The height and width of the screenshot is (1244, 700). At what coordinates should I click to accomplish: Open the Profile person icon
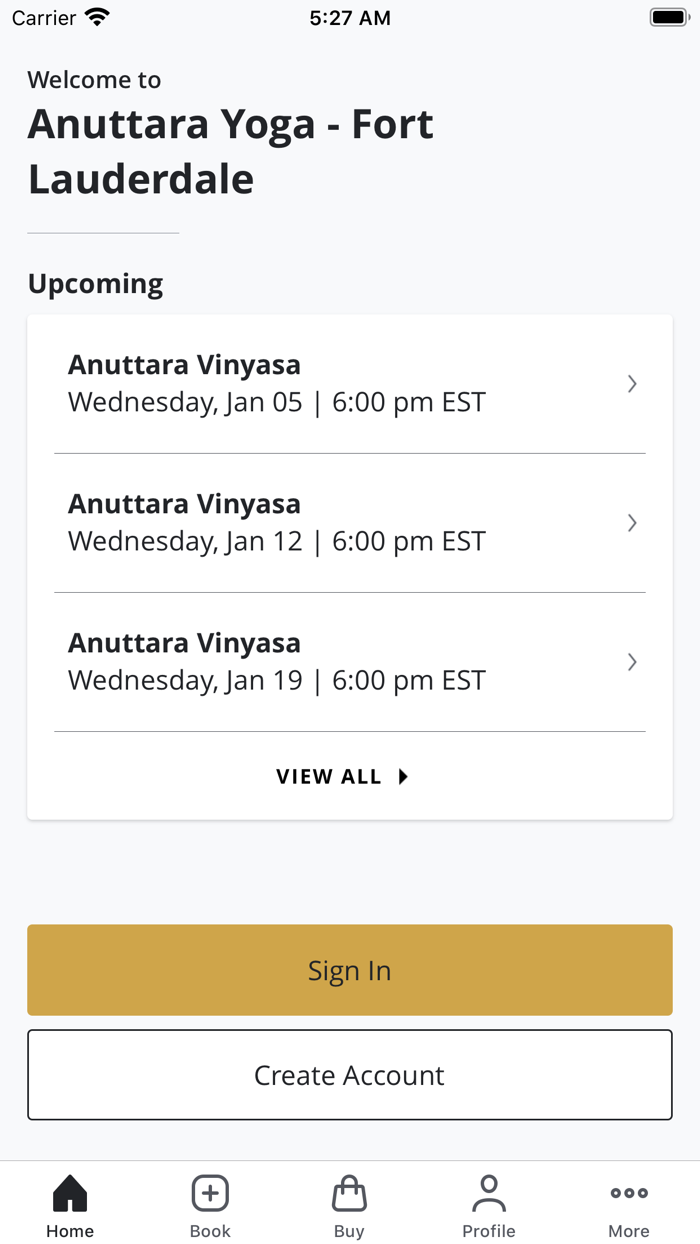pyautogui.click(x=489, y=1192)
